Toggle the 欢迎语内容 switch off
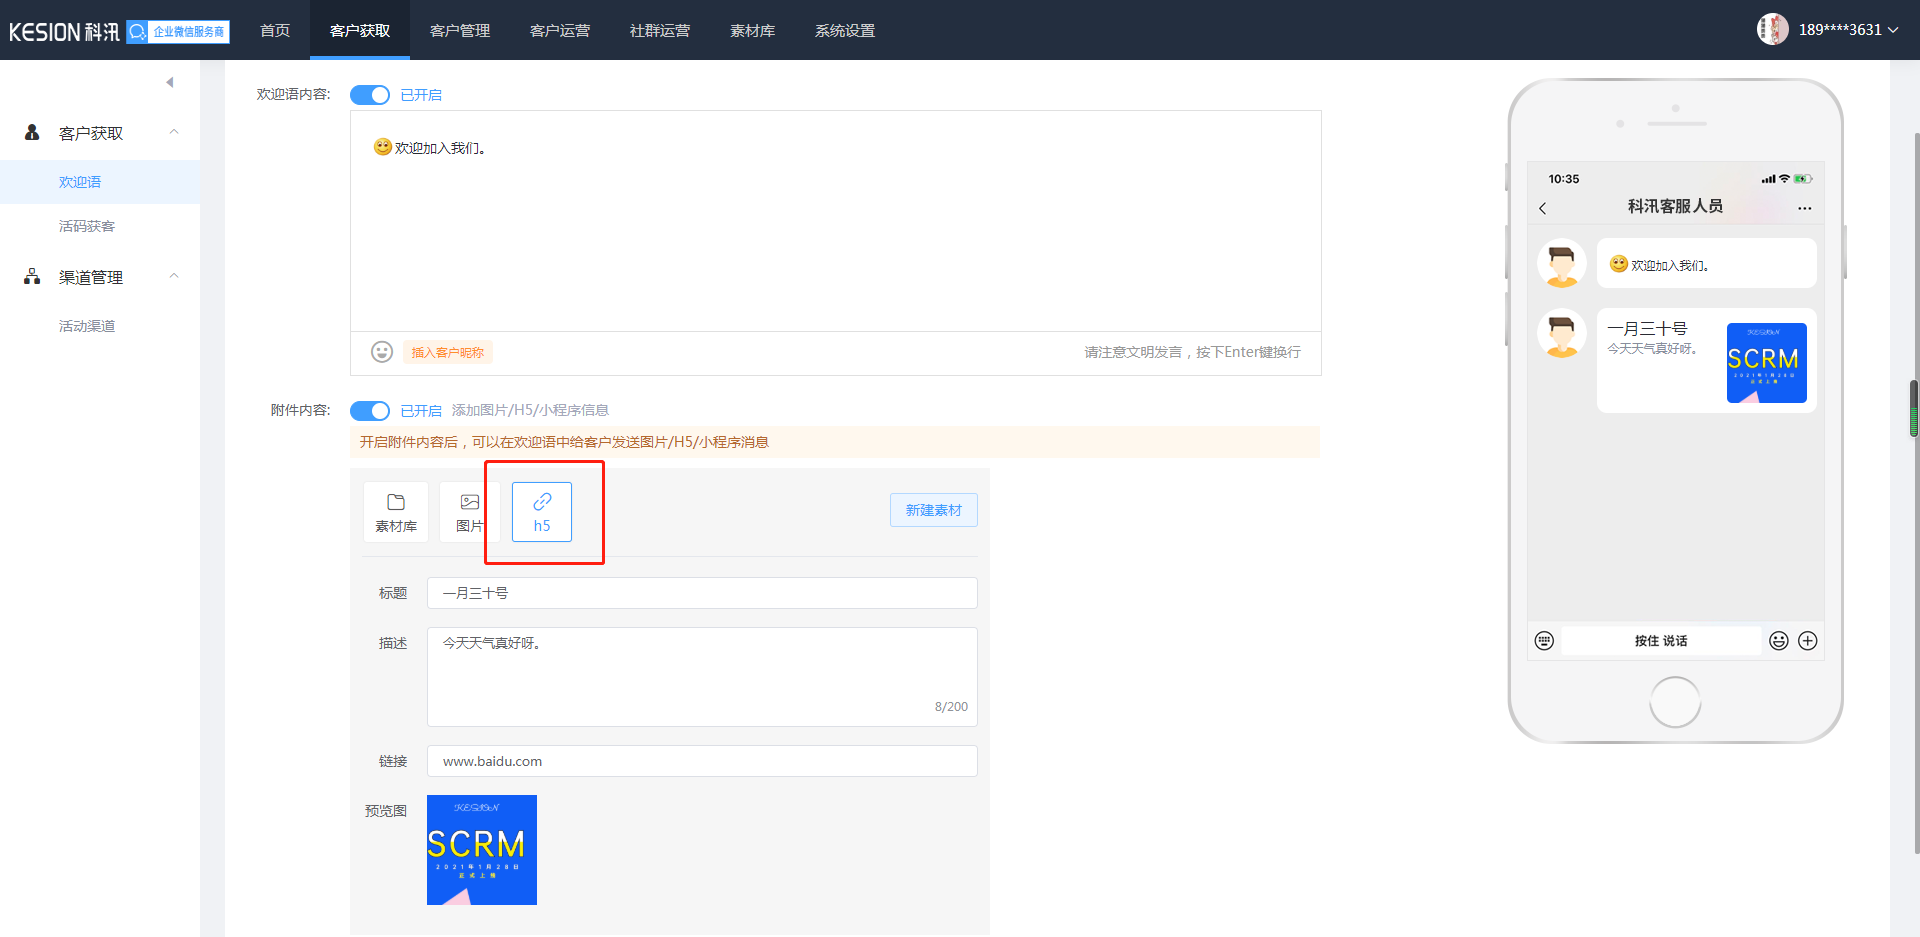The image size is (1920, 937). 370,95
